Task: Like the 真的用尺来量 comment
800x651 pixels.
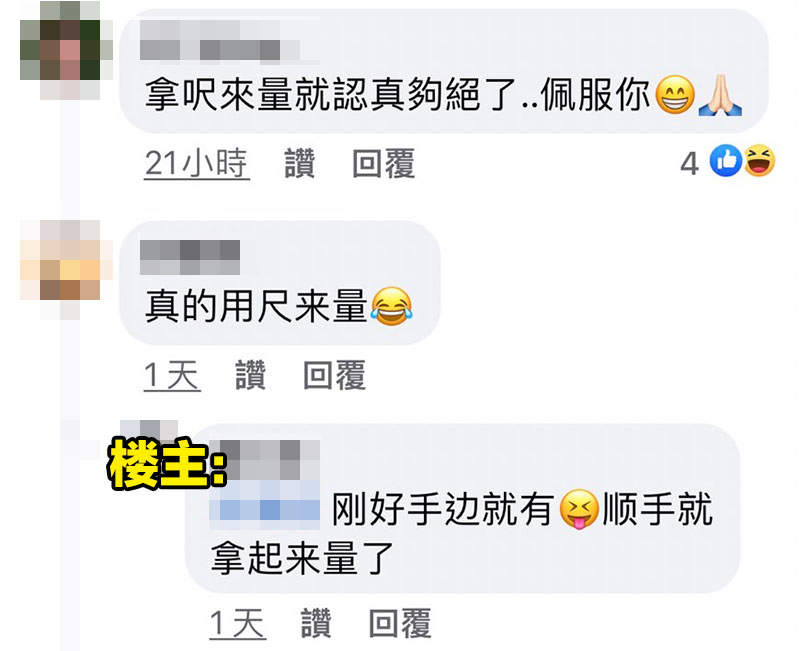Action: 251,375
